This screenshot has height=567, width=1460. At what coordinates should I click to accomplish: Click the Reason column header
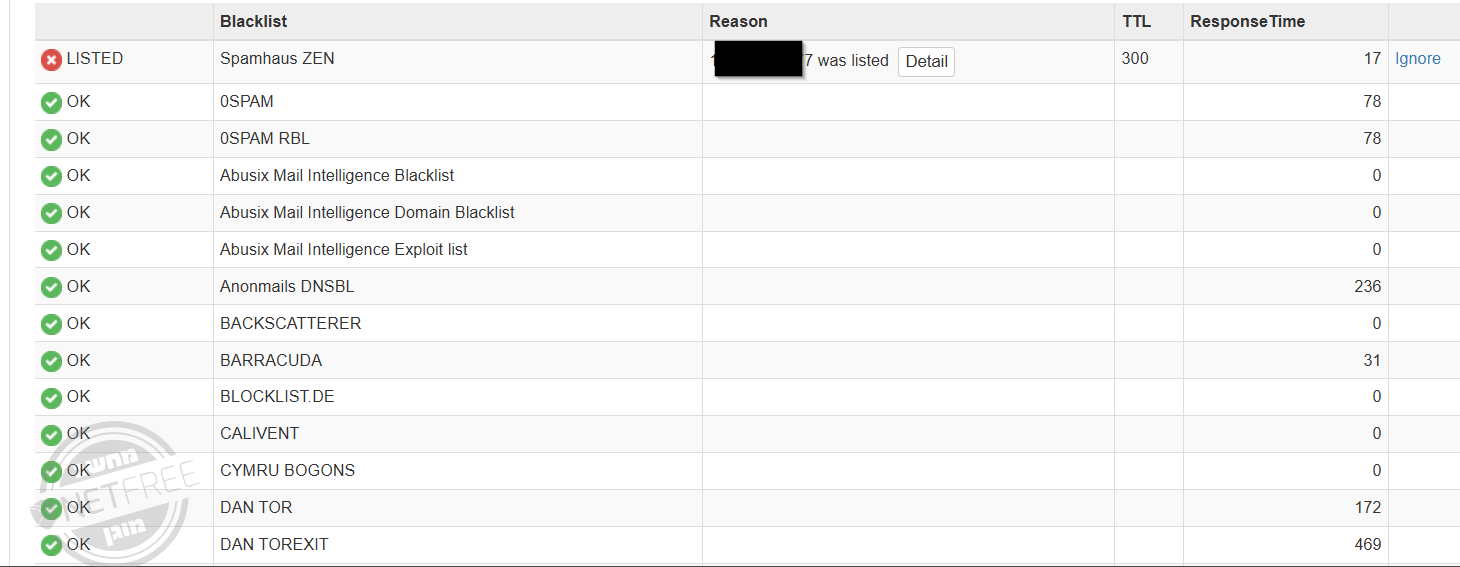coord(738,21)
